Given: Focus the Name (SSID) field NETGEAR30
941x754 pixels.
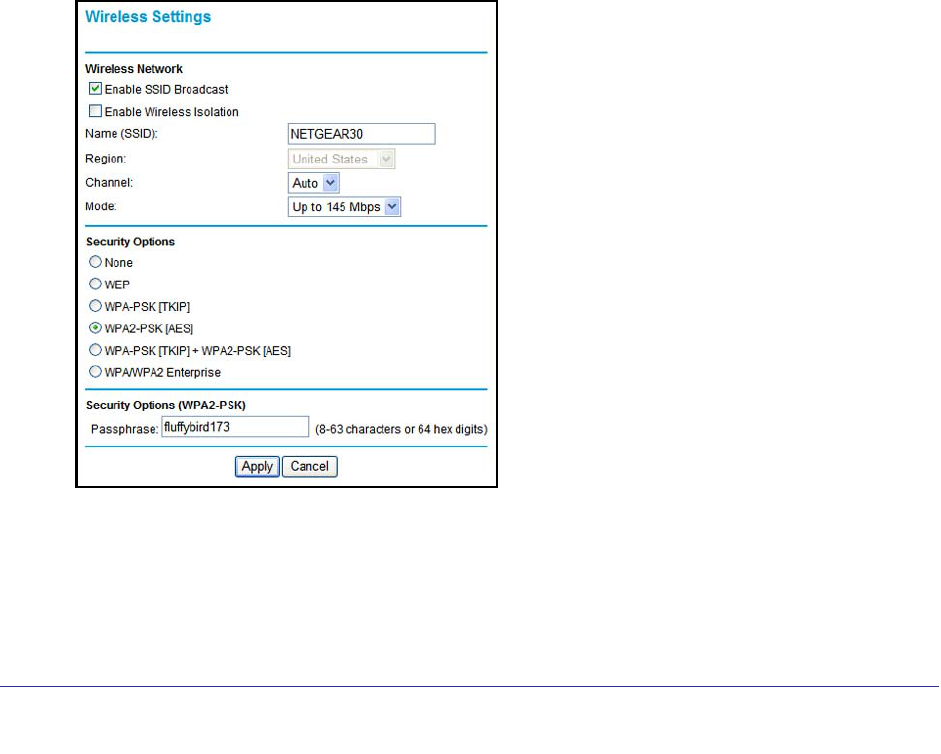Looking at the screenshot, I should (362, 134).
